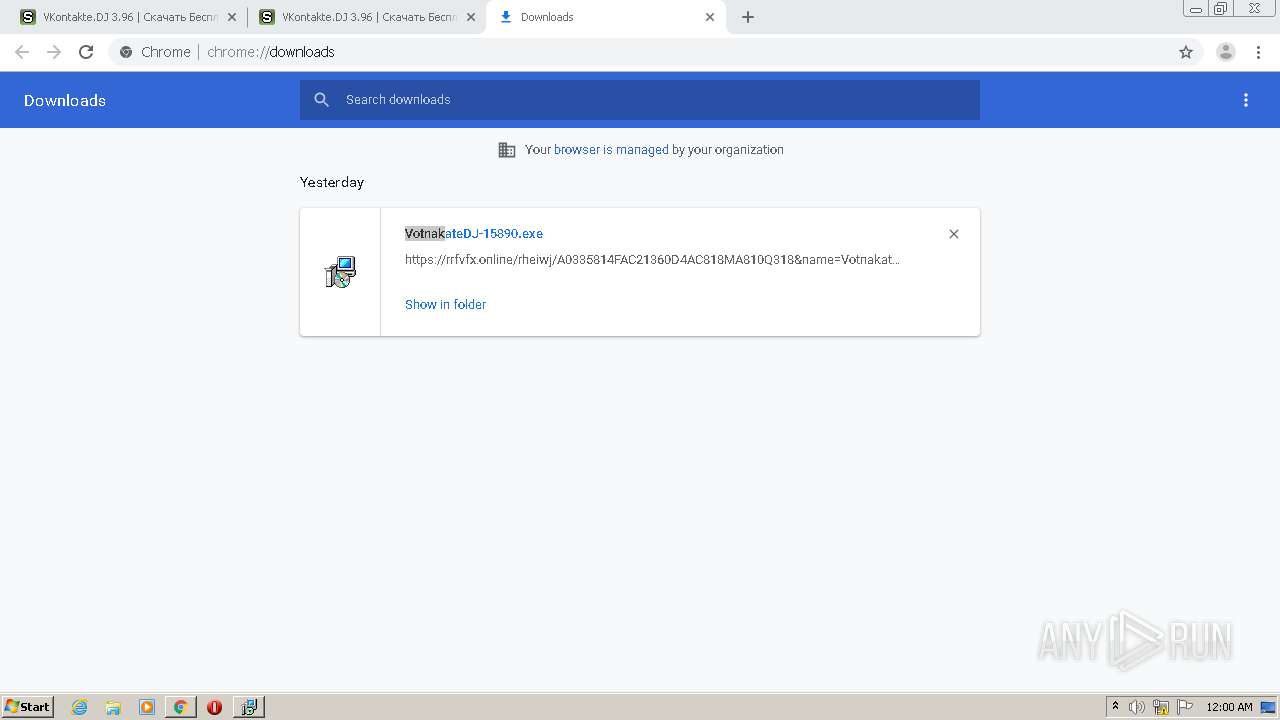The width and height of the screenshot is (1280, 720).
Task: Click the 'Yesterday' date heading
Action: (332, 182)
